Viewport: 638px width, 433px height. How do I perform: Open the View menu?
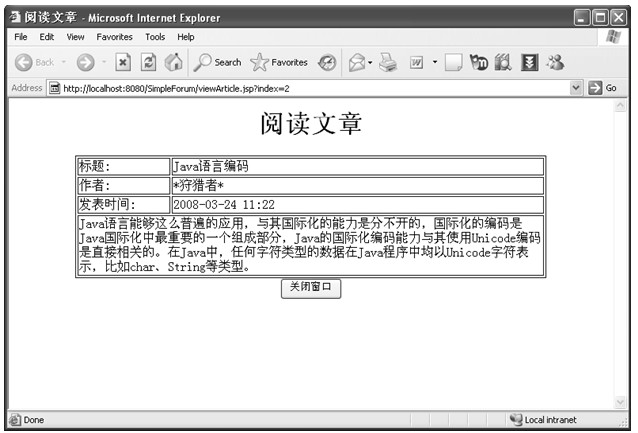coord(75,37)
